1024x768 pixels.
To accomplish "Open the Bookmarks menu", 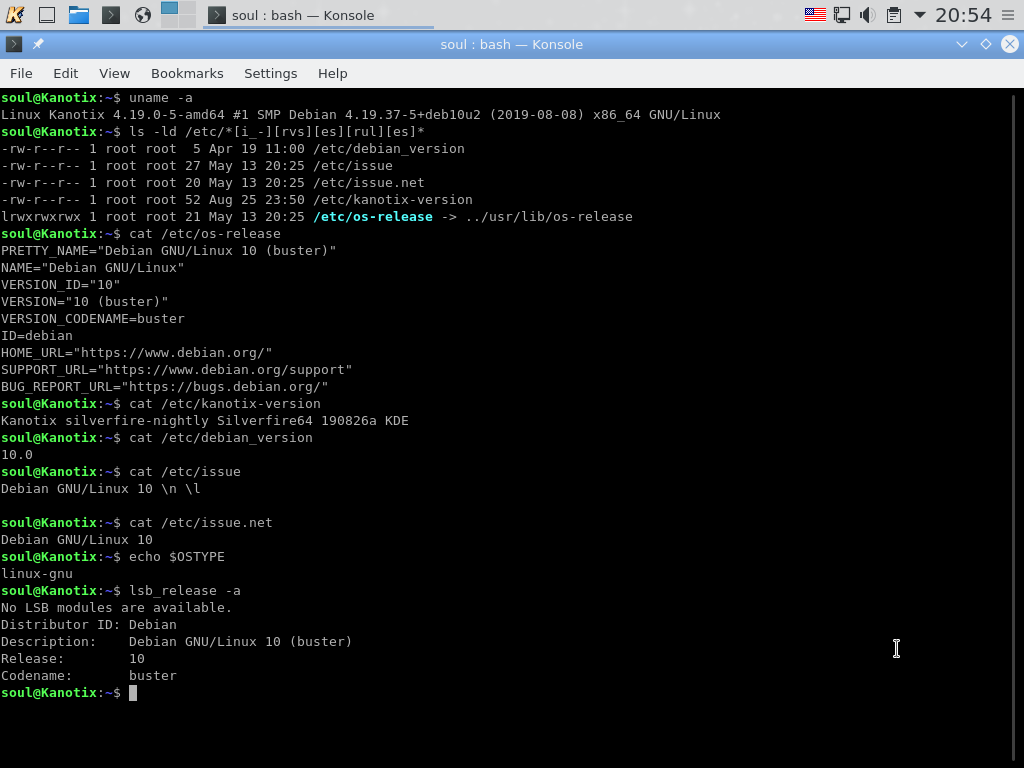I will coord(187,73).
